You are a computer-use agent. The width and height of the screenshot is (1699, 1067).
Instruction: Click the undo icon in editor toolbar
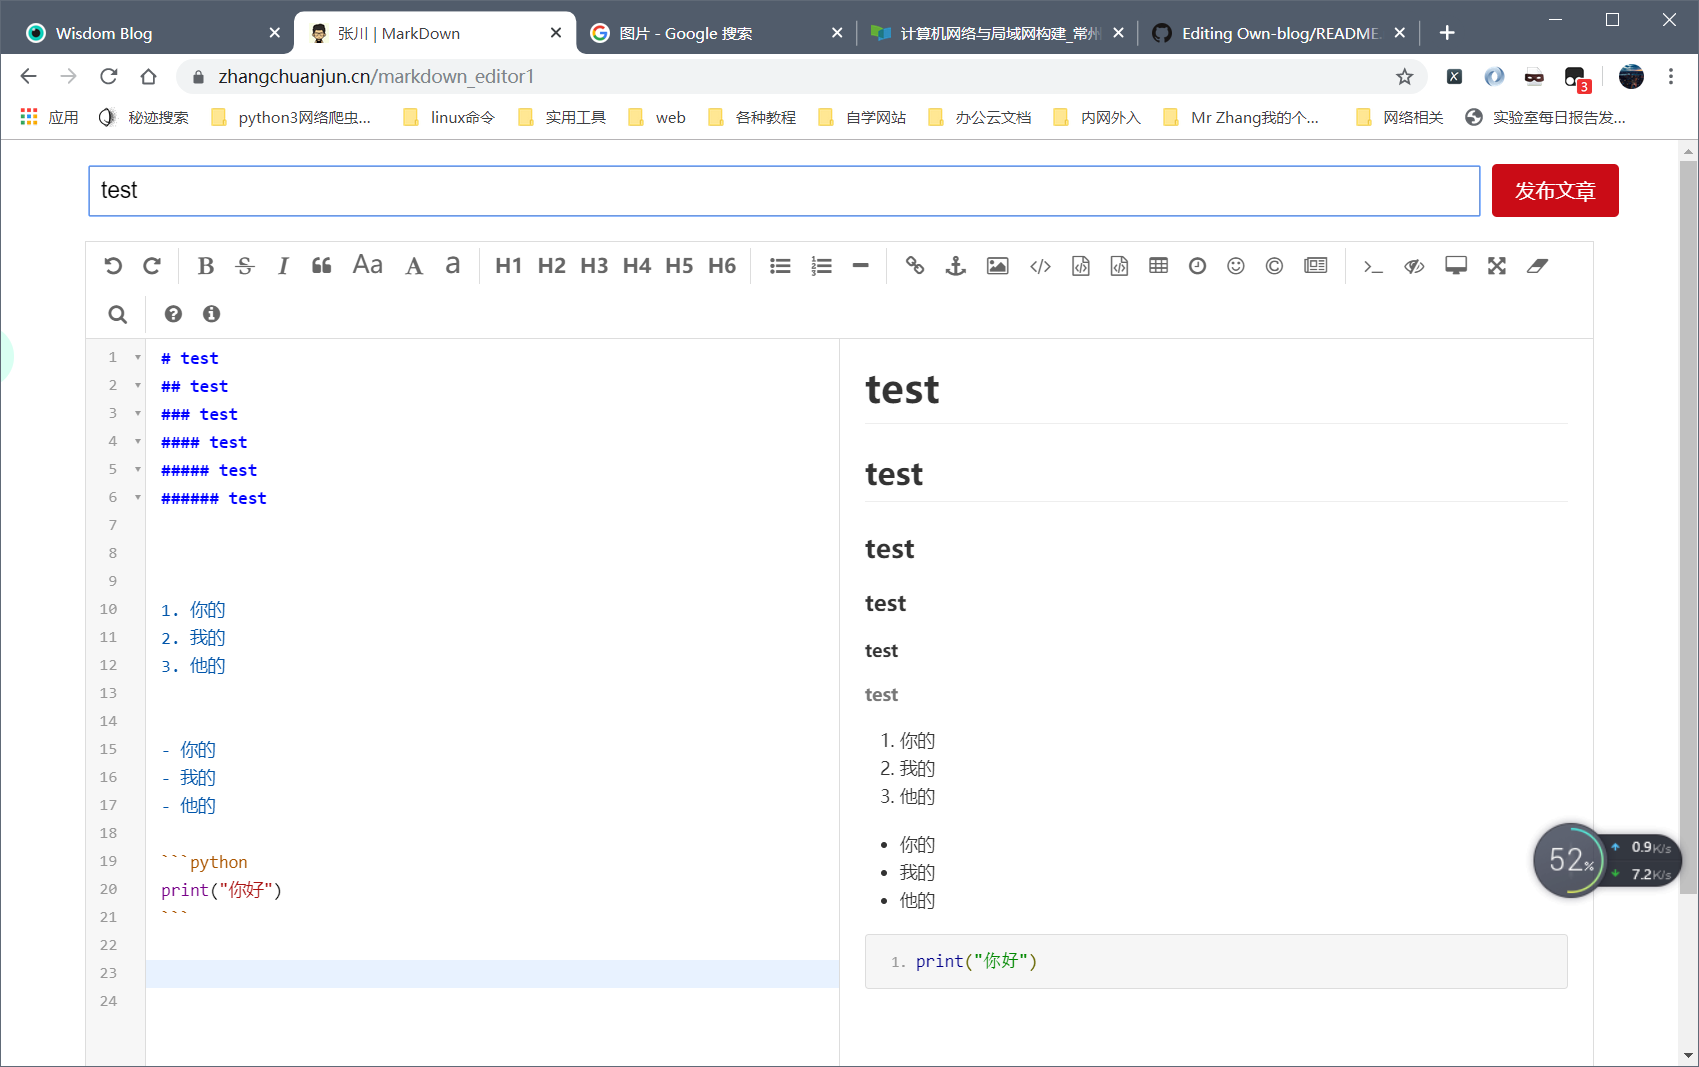click(113, 266)
